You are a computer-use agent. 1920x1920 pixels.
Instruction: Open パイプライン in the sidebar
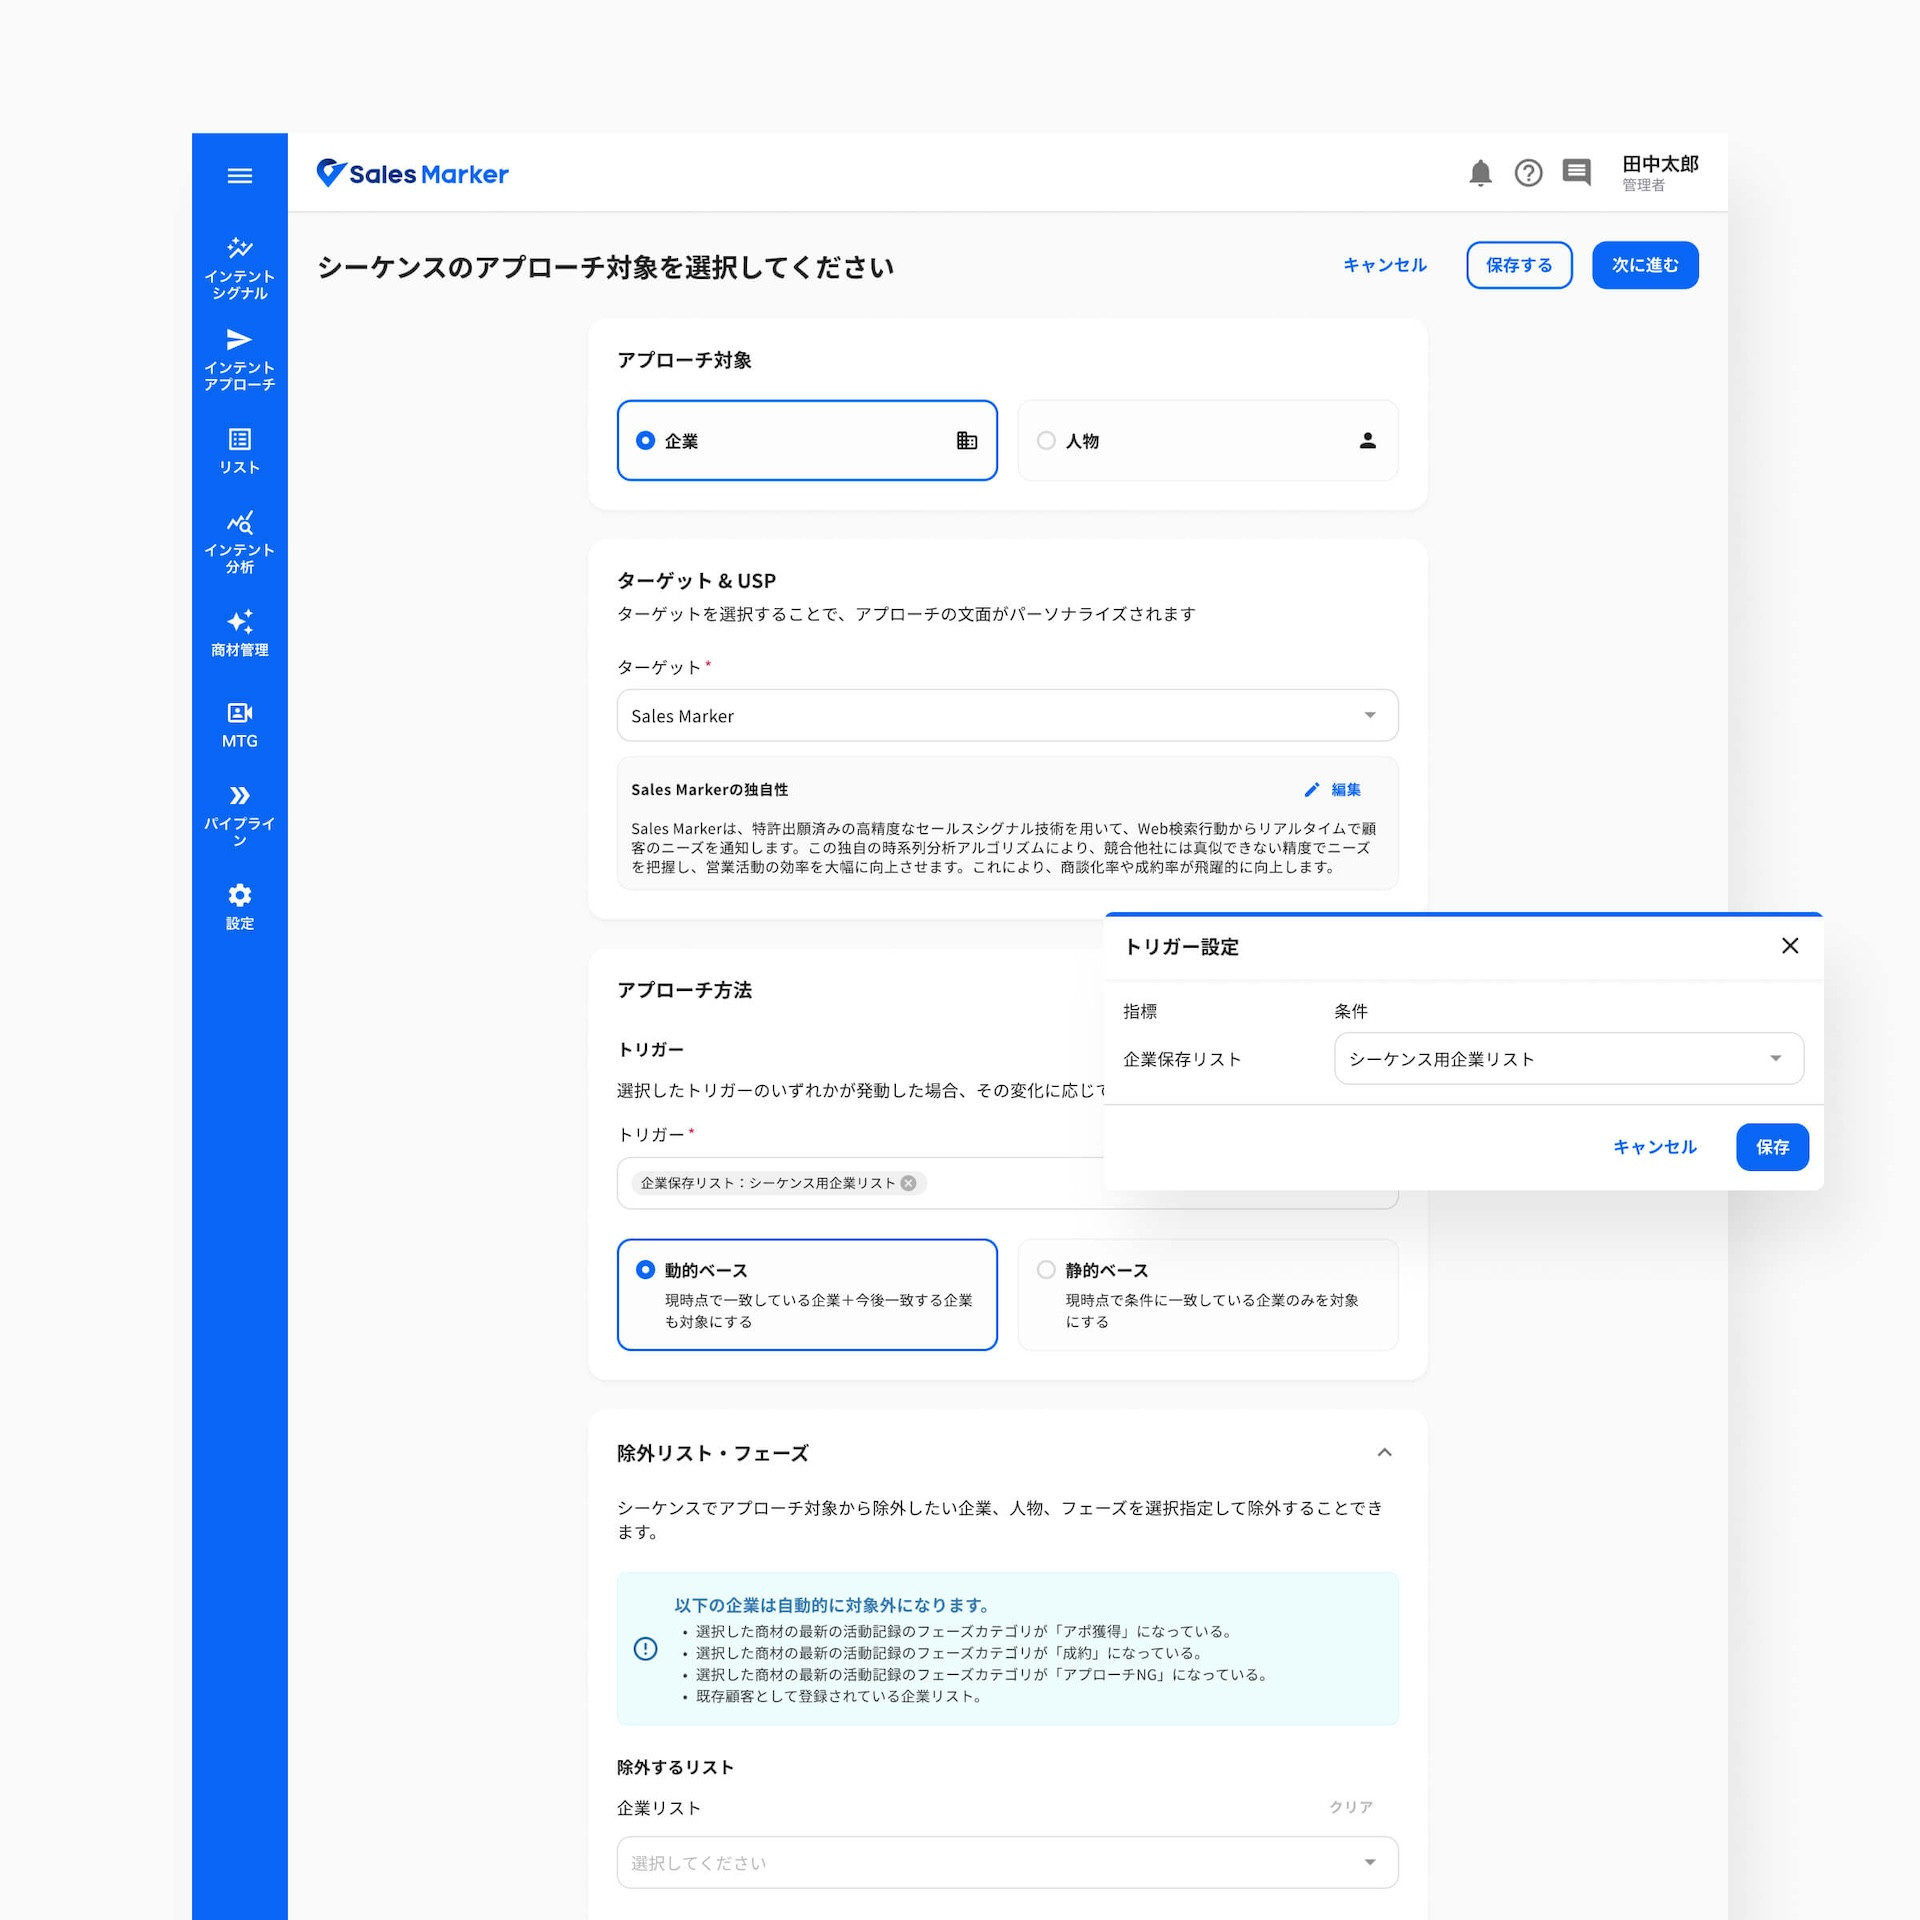tap(239, 816)
